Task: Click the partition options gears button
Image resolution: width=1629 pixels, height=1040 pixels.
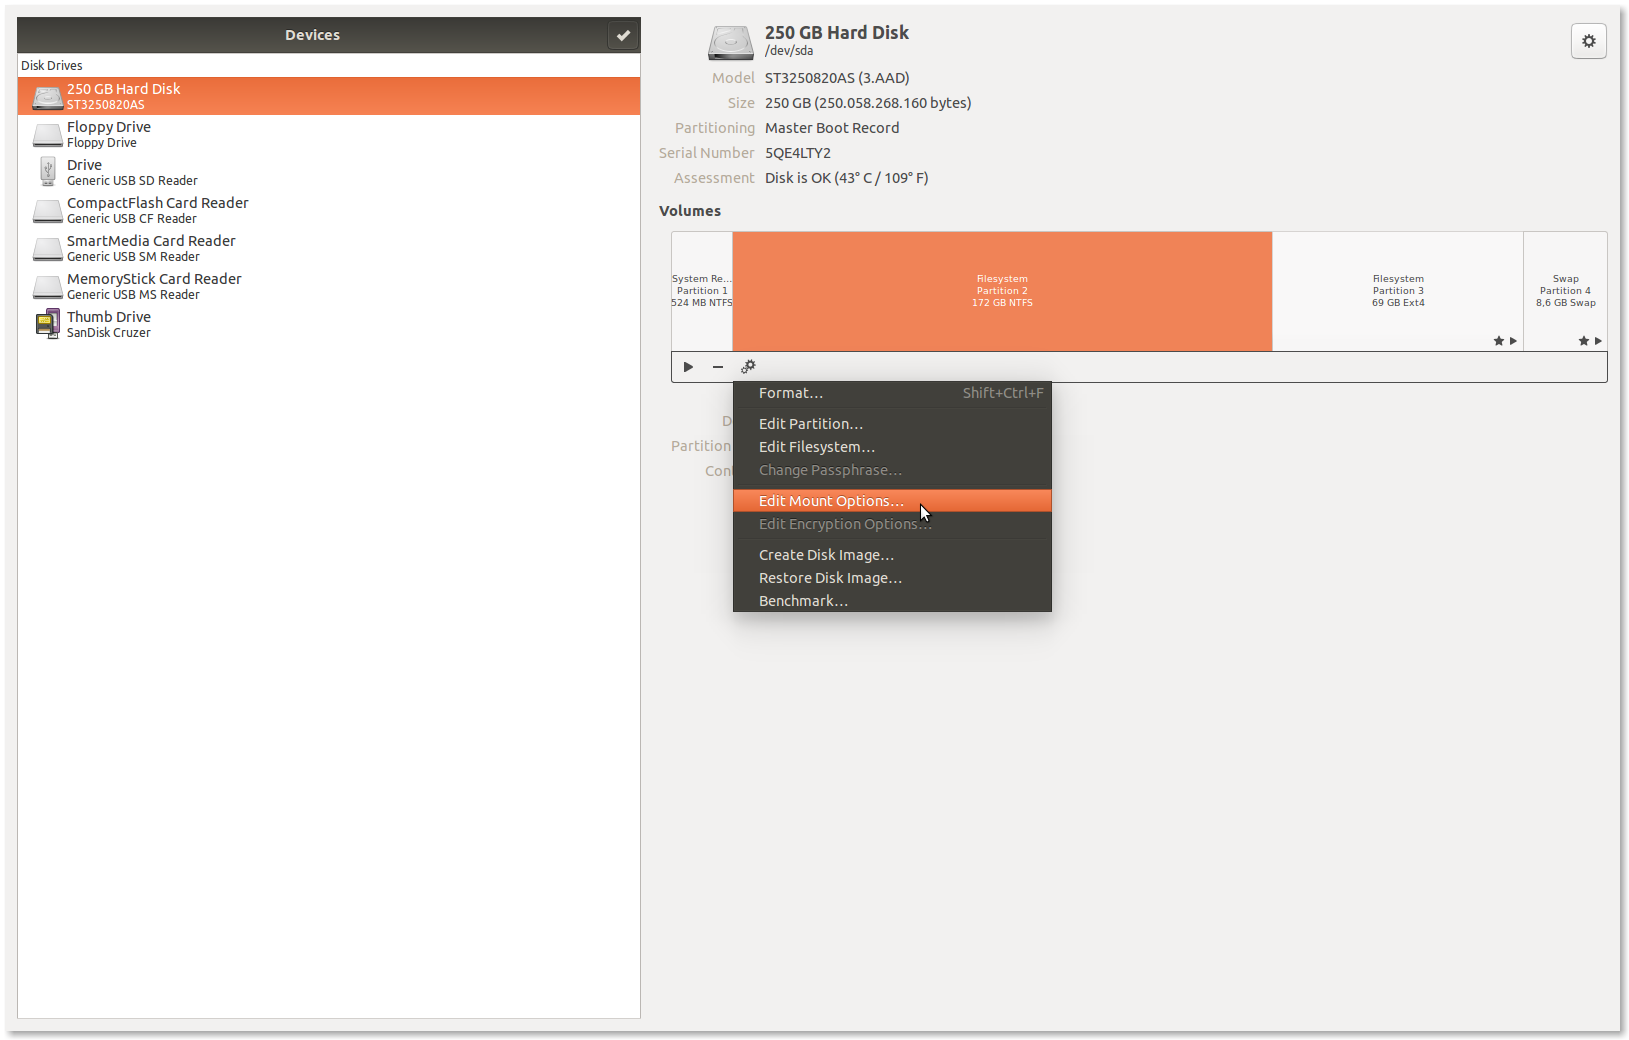Action: coord(748,367)
